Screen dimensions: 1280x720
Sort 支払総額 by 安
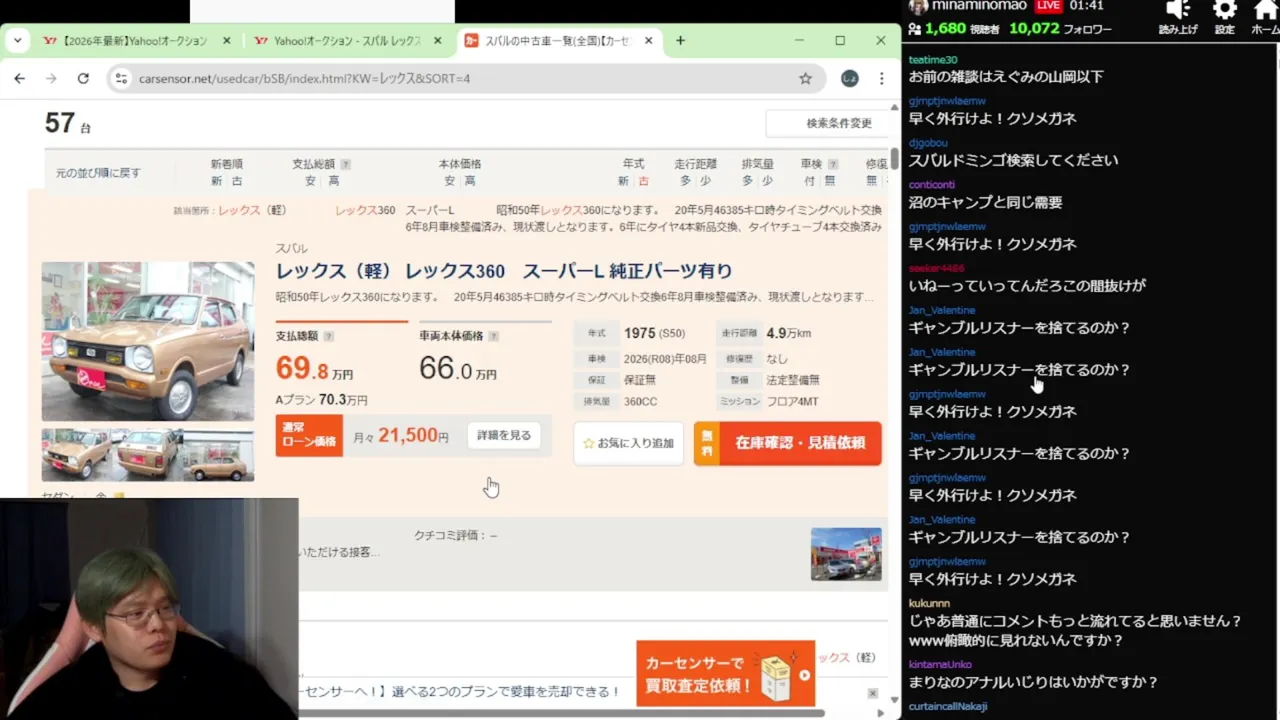[x=311, y=181]
